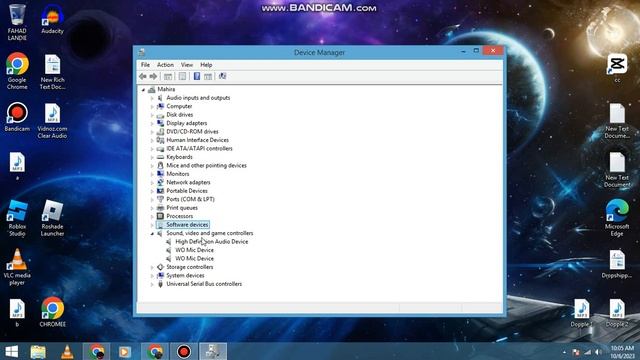Expand Universal Serial Bus controllers arrow
The height and width of the screenshot is (360, 640).
click(x=152, y=284)
